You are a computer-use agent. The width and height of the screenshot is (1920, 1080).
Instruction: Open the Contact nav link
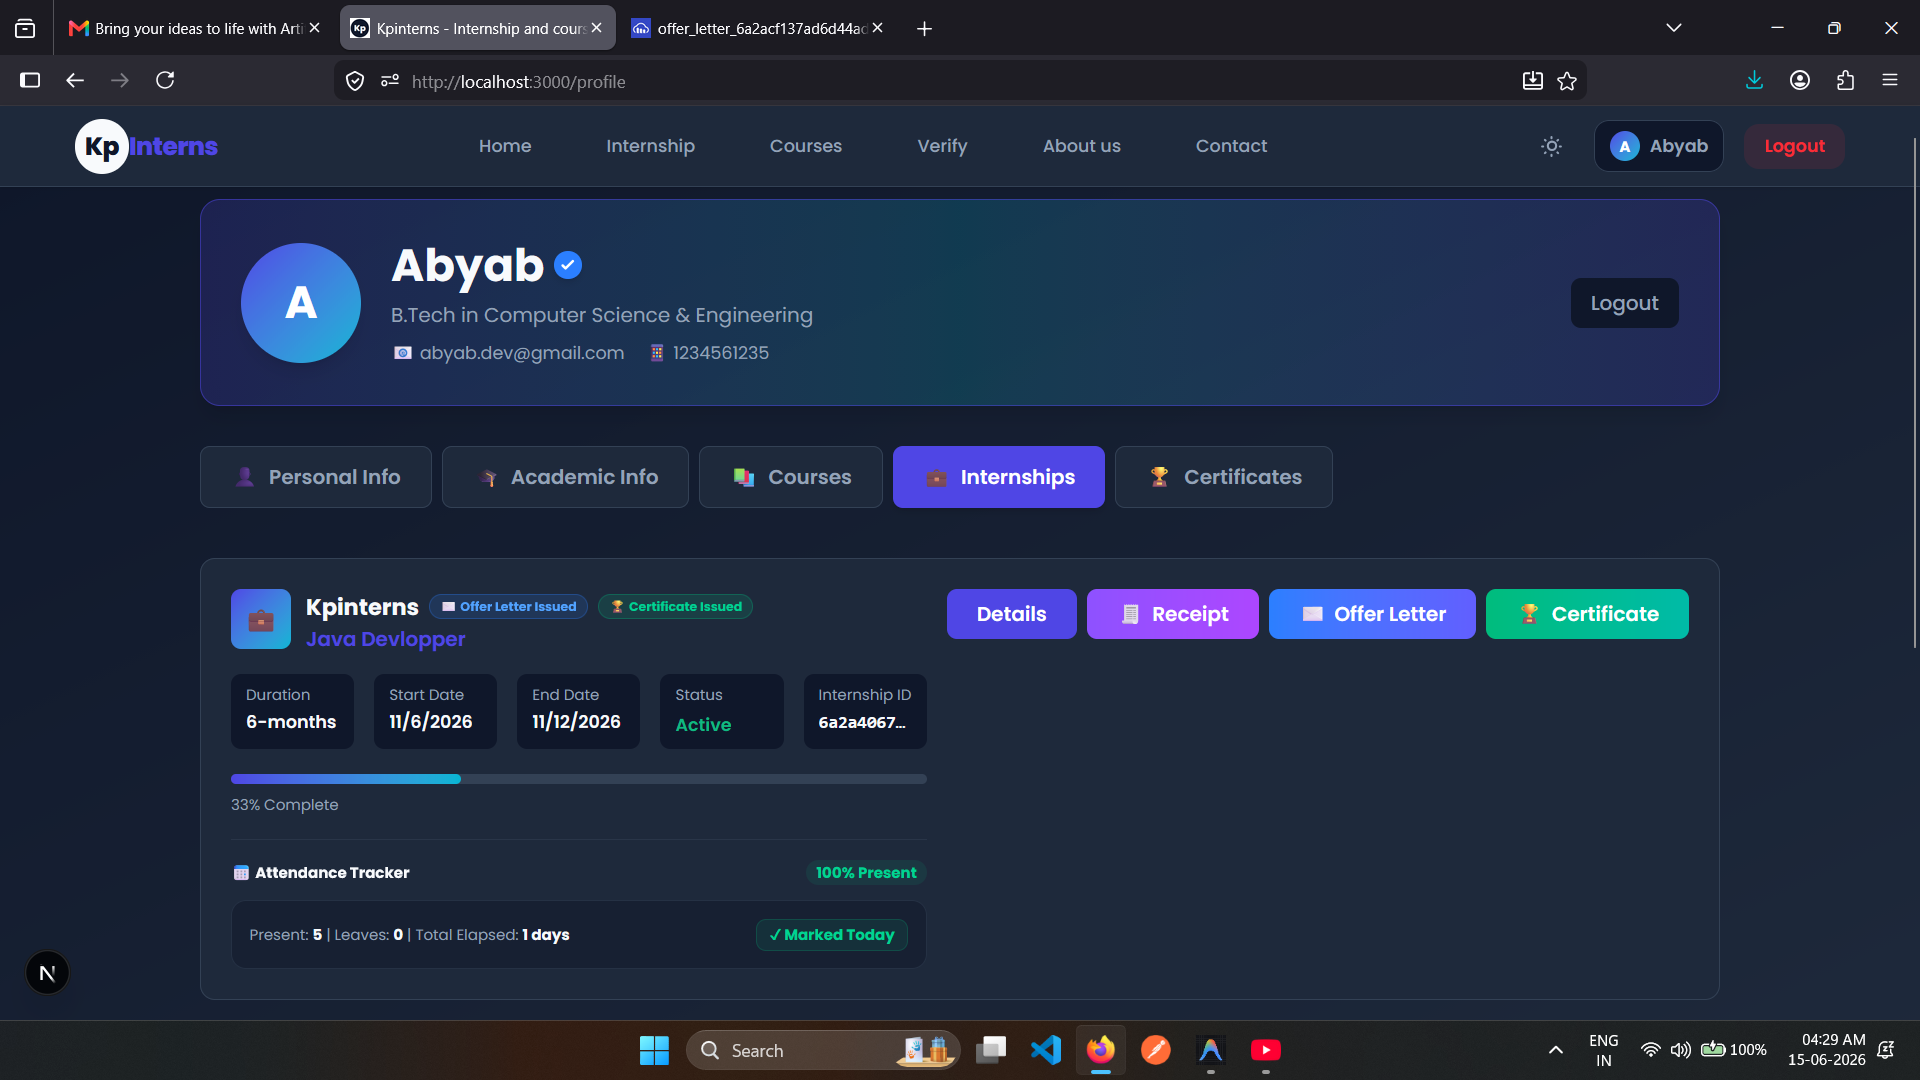coord(1231,146)
